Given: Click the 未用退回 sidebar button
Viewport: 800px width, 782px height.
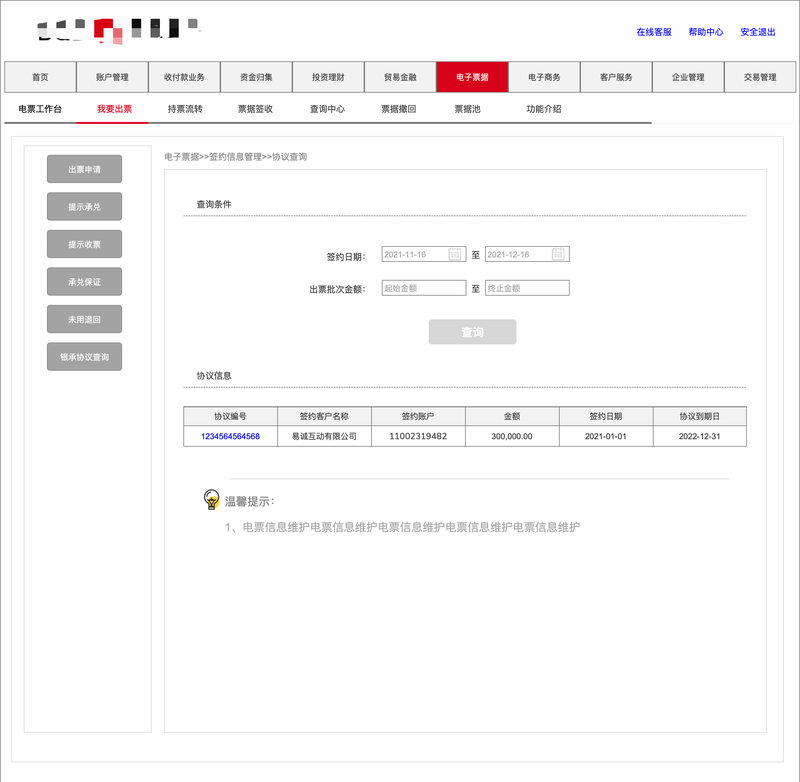Looking at the screenshot, I should 85,319.
